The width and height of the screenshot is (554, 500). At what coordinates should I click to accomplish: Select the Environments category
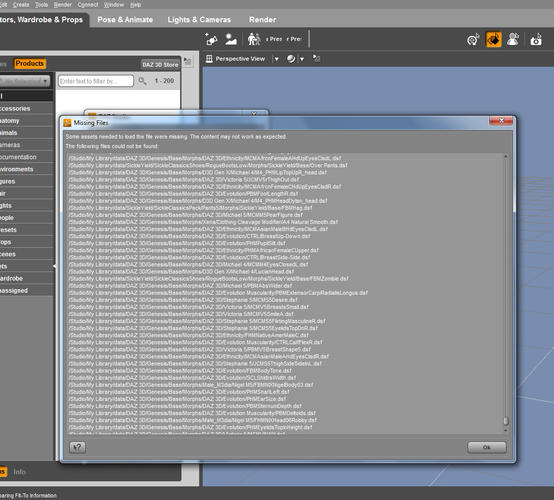(x=26, y=169)
